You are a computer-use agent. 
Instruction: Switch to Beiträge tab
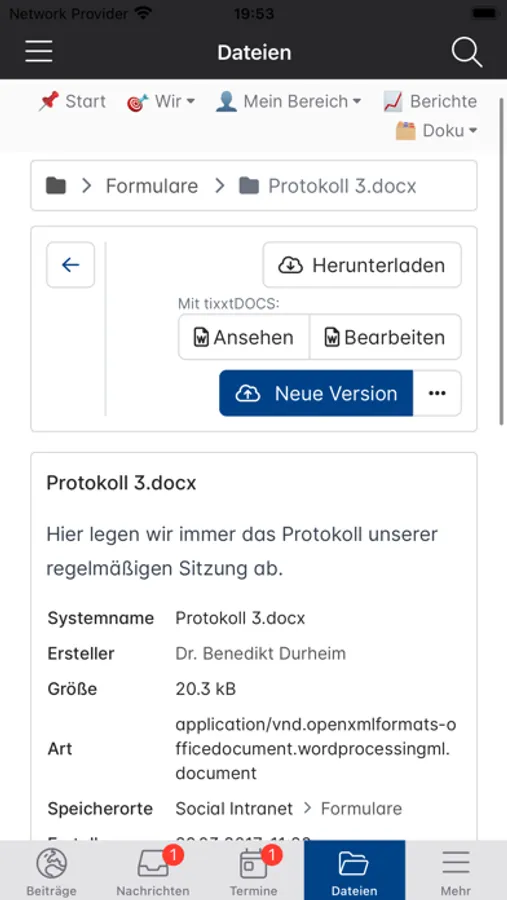(x=51, y=870)
